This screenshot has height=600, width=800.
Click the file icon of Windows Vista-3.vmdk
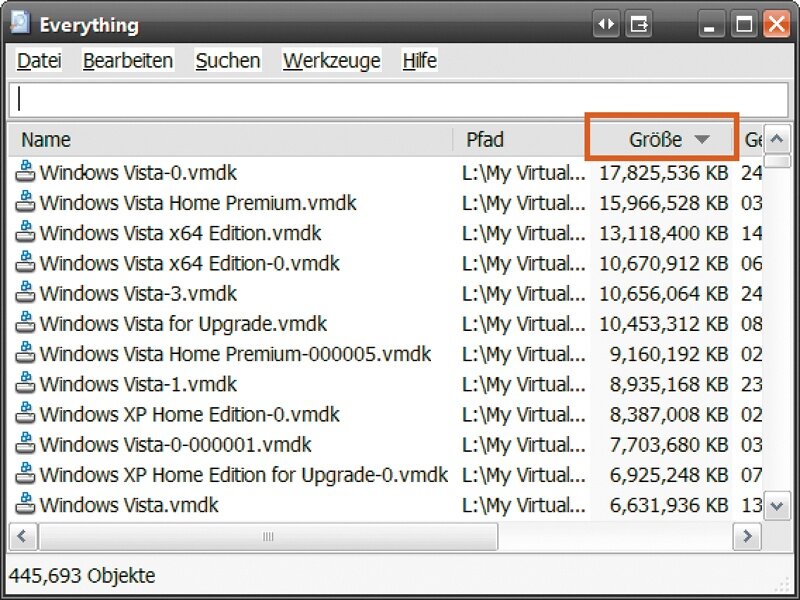pos(25,294)
